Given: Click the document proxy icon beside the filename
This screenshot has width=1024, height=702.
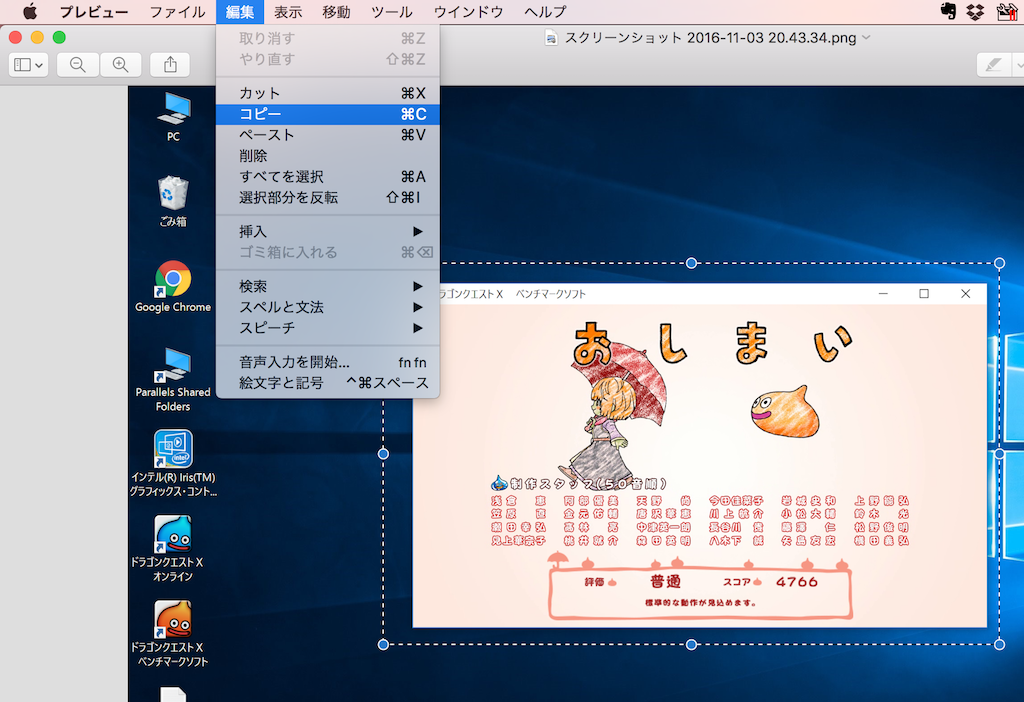Looking at the screenshot, I should (x=551, y=37).
